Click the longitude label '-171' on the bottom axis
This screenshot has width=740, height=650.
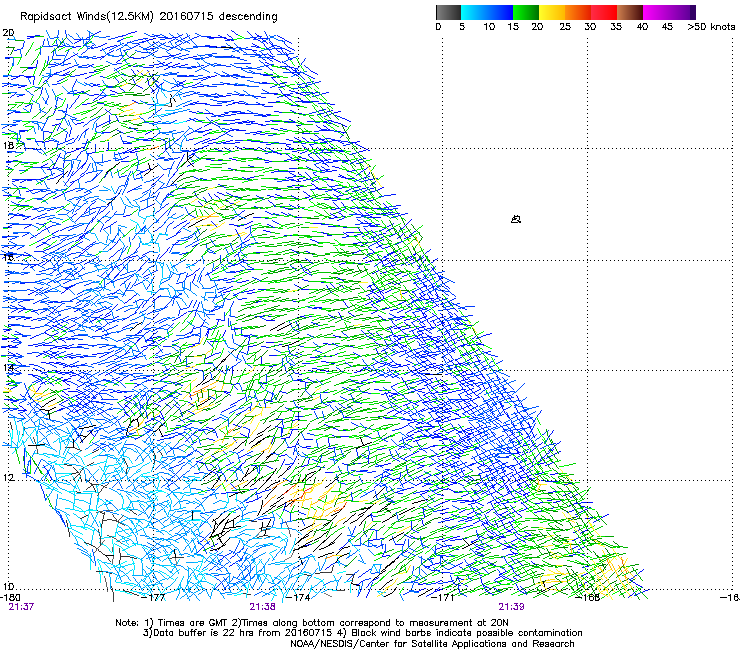coord(443,597)
